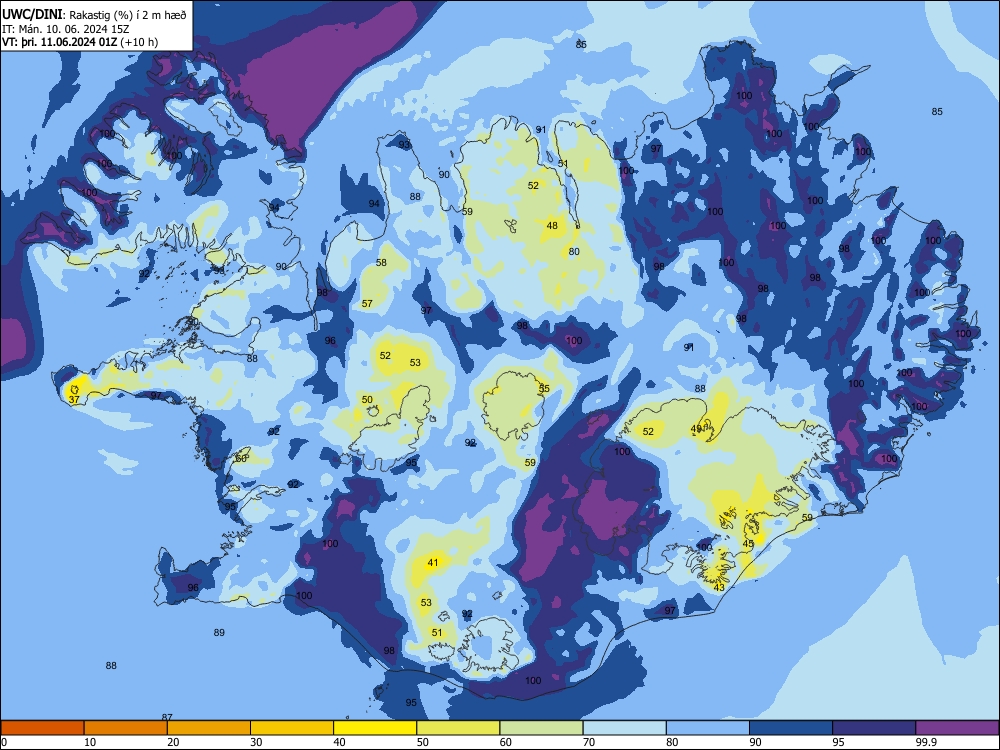Click the '58' humidity value on the map
This screenshot has height=750, width=1000.
381,263
